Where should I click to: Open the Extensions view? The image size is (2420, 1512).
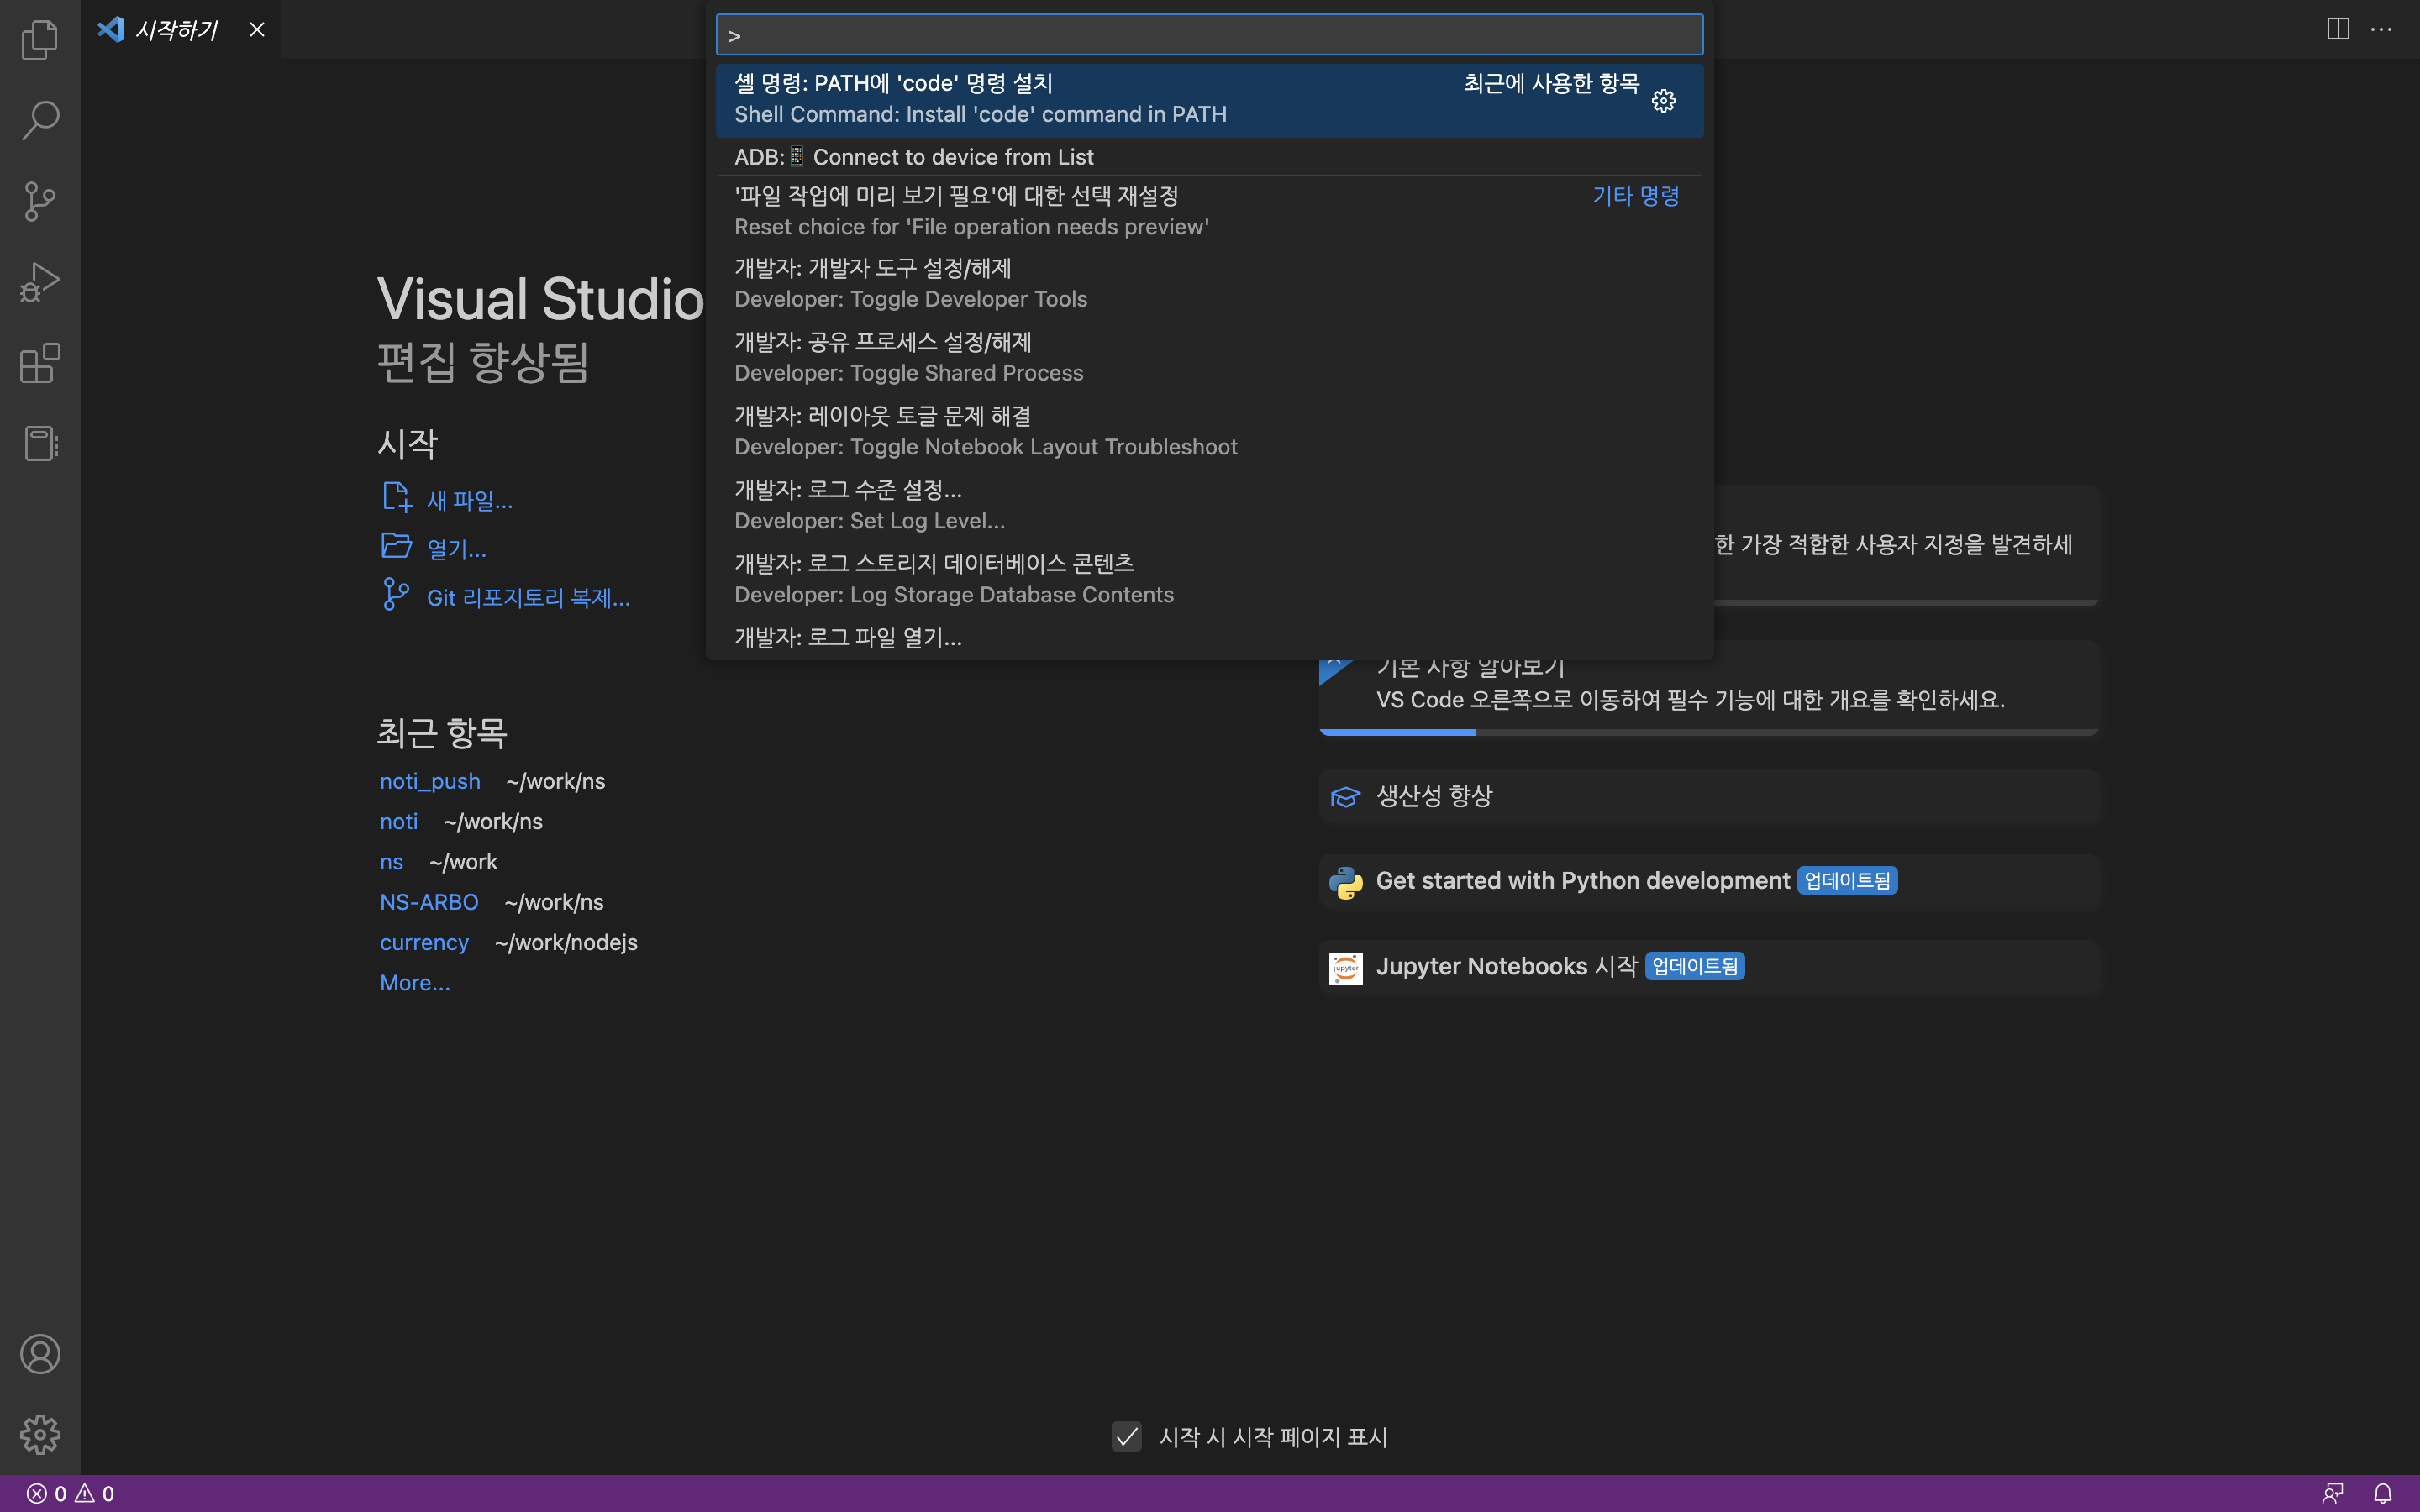(x=40, y=363)
